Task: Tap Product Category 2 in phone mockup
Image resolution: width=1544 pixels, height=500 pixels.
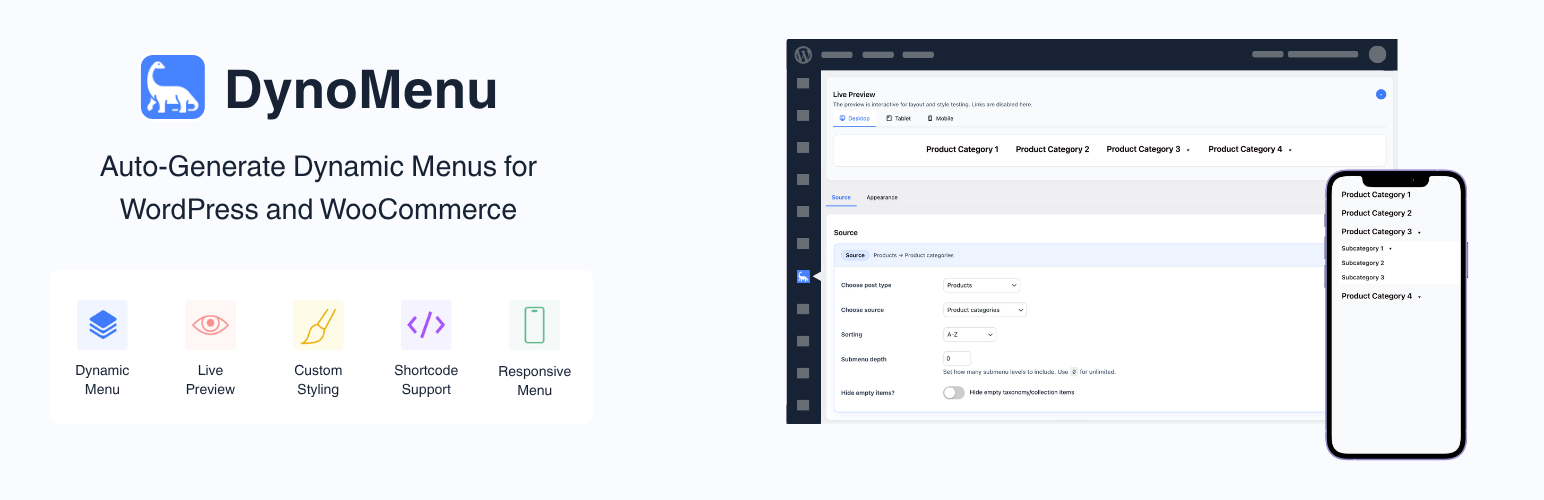Action: click(1376, 213)
